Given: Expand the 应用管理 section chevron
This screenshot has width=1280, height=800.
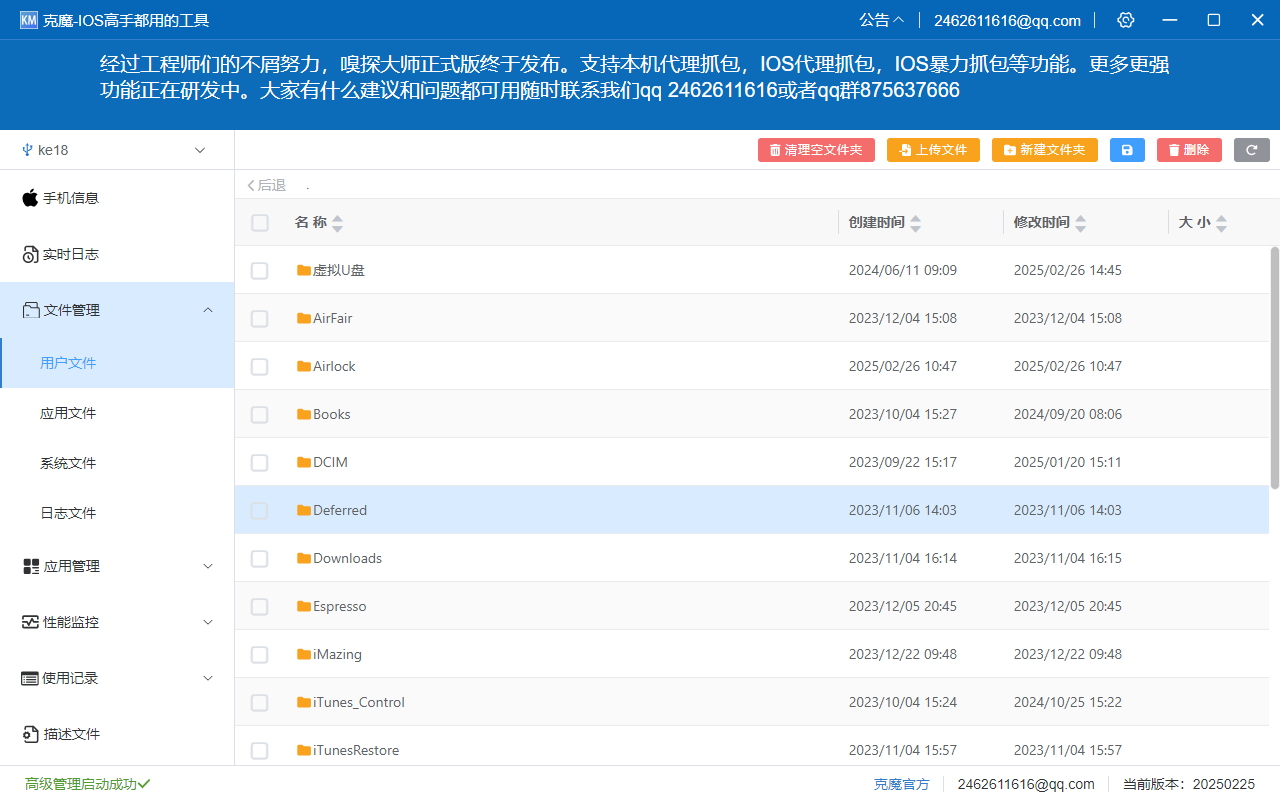Looking at the screenshot, I should pyautogui.click(x=208, y=566).
